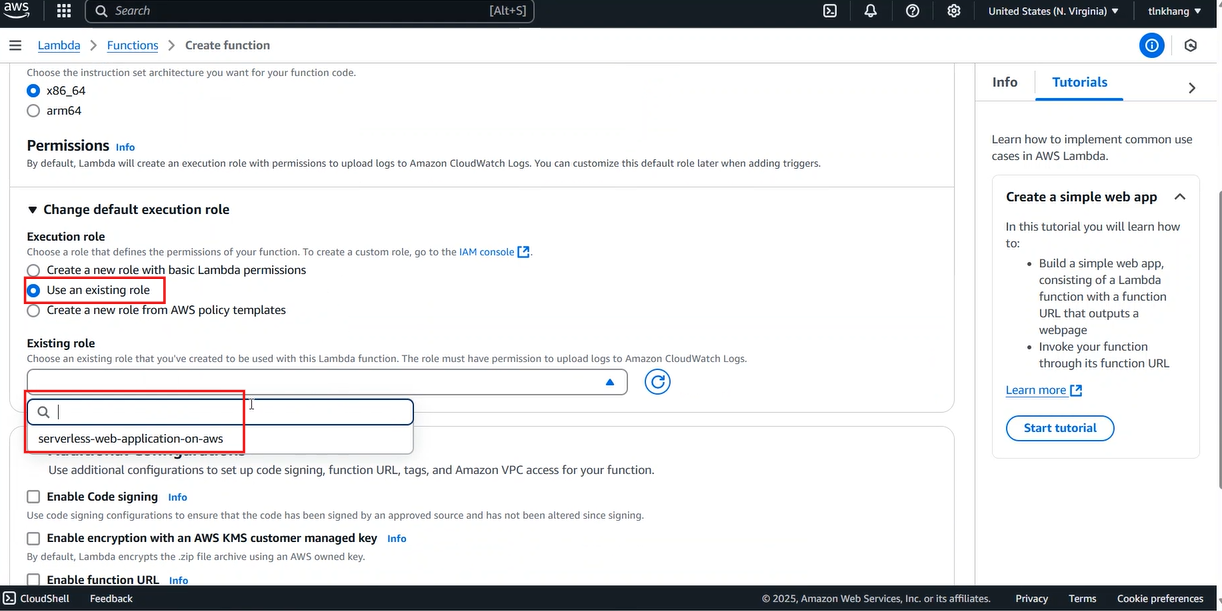
Task: Choose Create a new role with basic Lambda permissions
Action: (33, 270)
